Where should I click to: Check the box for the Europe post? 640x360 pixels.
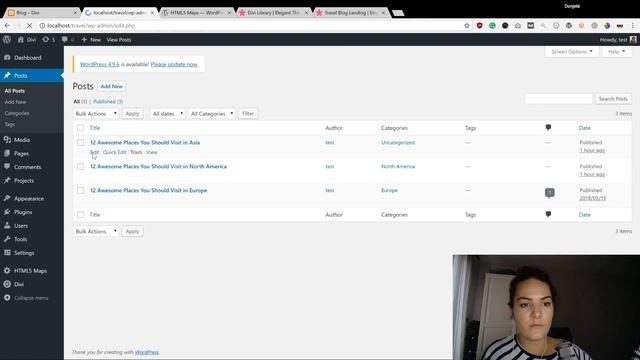pos(80,190)
